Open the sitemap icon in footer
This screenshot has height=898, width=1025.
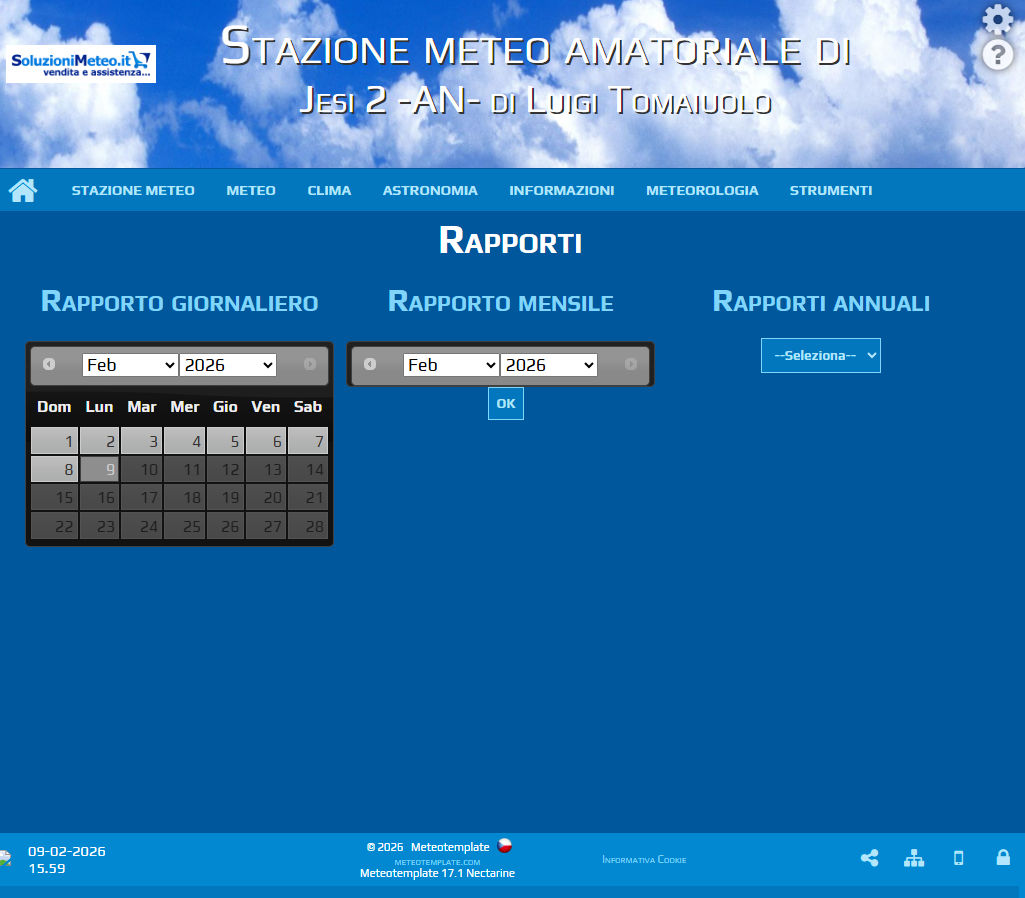click(x=914, y=858)
